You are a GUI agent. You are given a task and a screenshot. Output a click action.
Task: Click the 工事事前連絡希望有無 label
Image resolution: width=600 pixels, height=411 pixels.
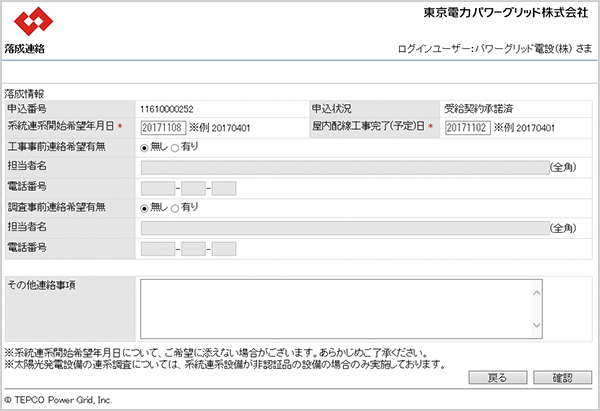click(x=57, y=147)
